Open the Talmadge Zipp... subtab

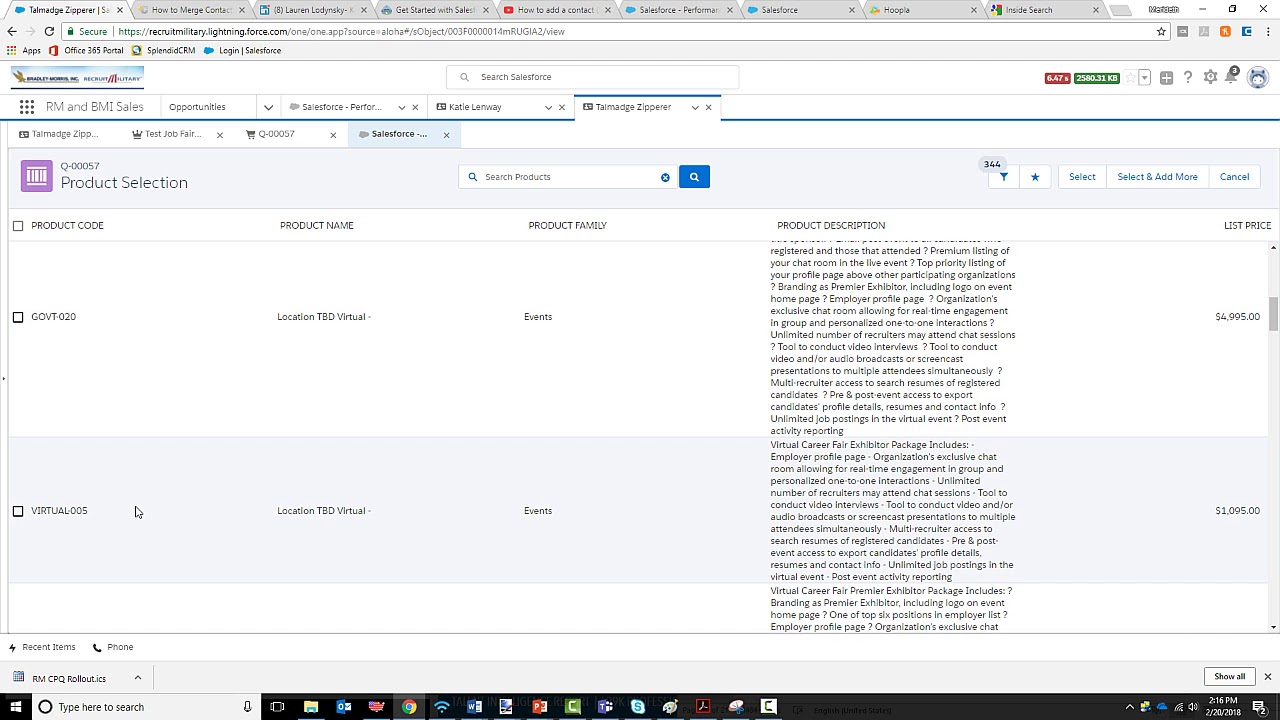tap(64, 134)
